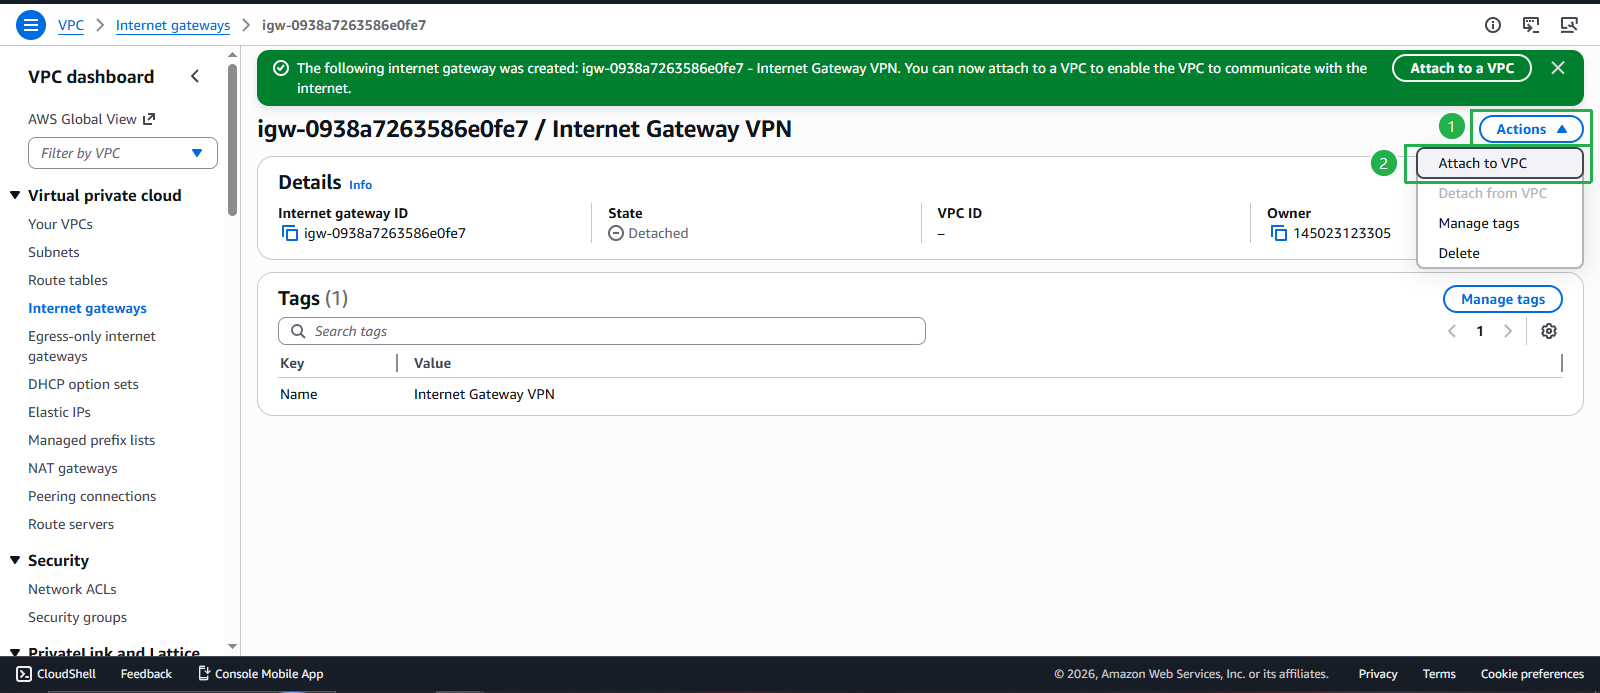Sort tags by Value column header
1600x693 pixels.
[x=432, y=363]
